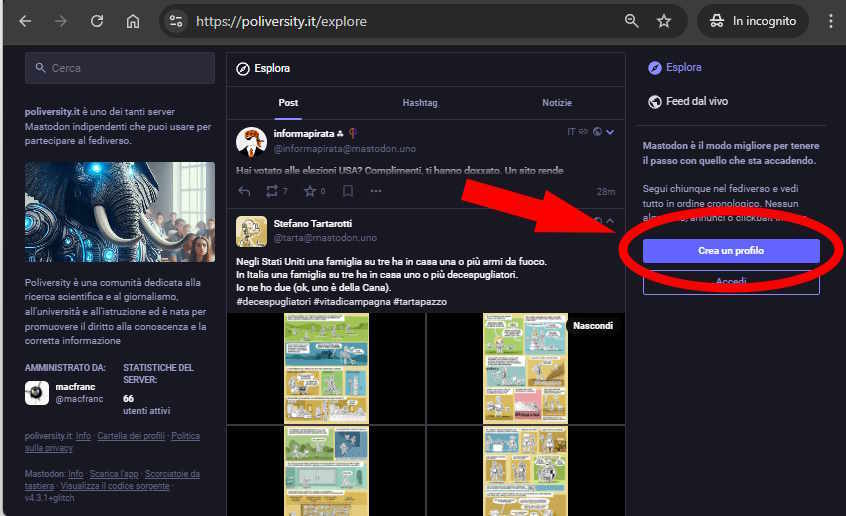Open Esplora in right navigation
The width and height of the screenshot is (846, 516).
(x=675, y=67)
